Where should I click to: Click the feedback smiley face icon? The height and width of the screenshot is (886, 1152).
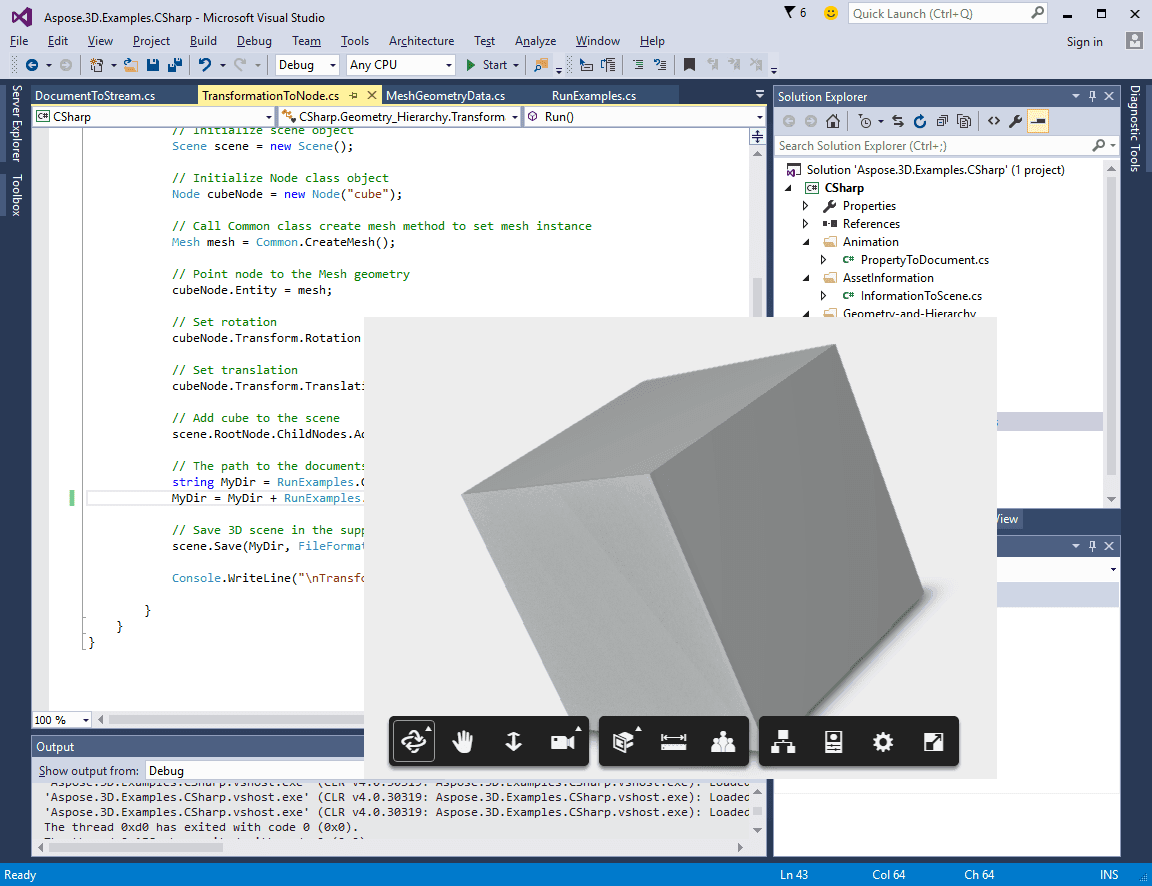pyautogui.click(x=830, y=13)
